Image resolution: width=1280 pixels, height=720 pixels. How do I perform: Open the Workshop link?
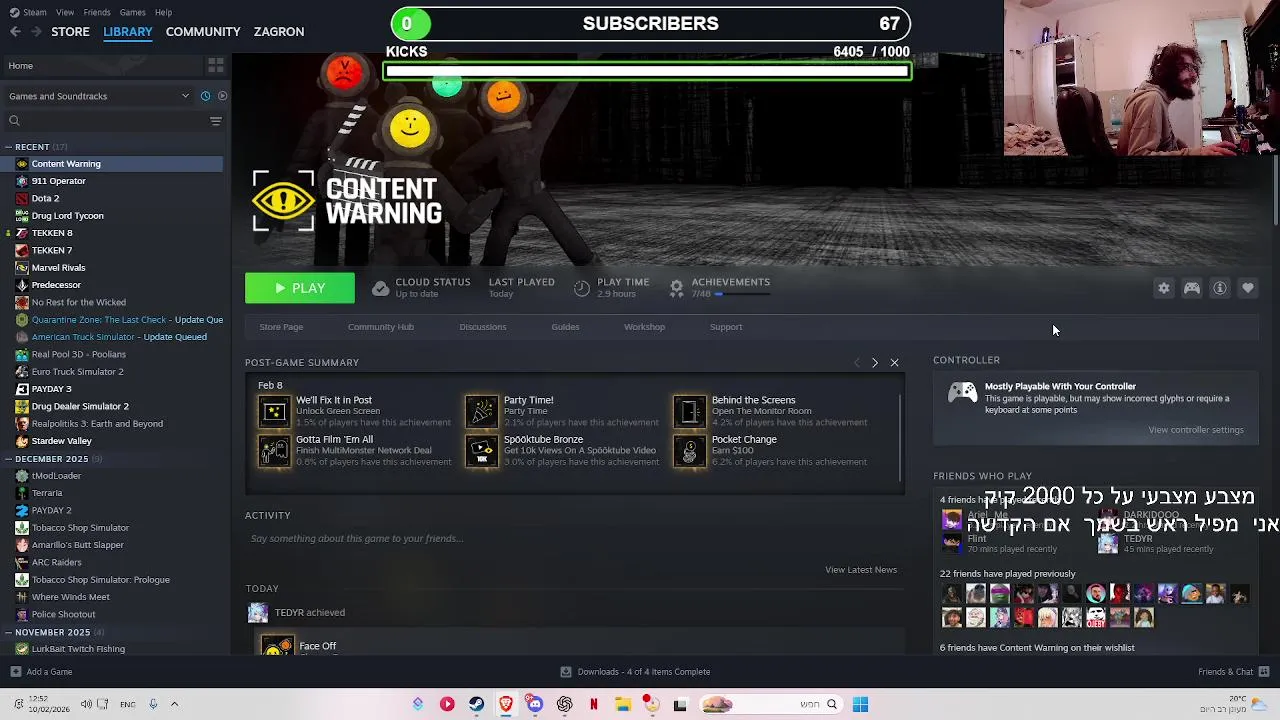[644, 327]
